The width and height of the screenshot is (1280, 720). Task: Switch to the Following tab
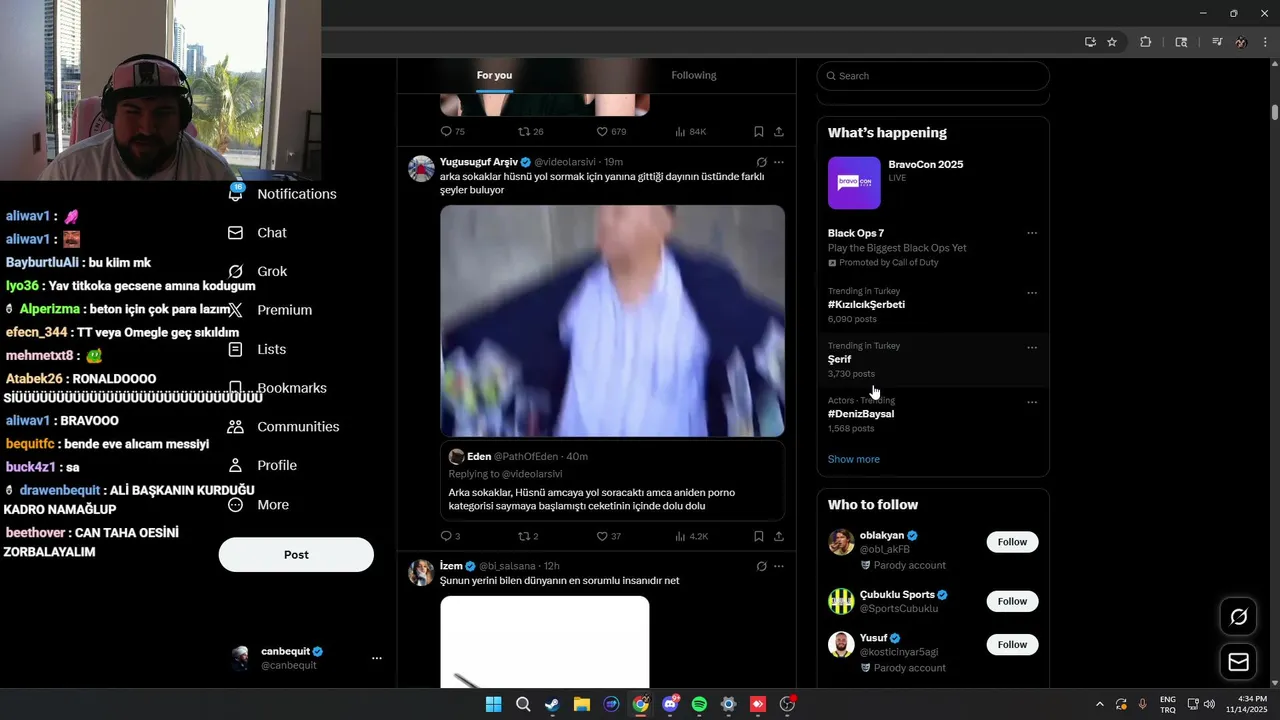(x=693, y=75)
